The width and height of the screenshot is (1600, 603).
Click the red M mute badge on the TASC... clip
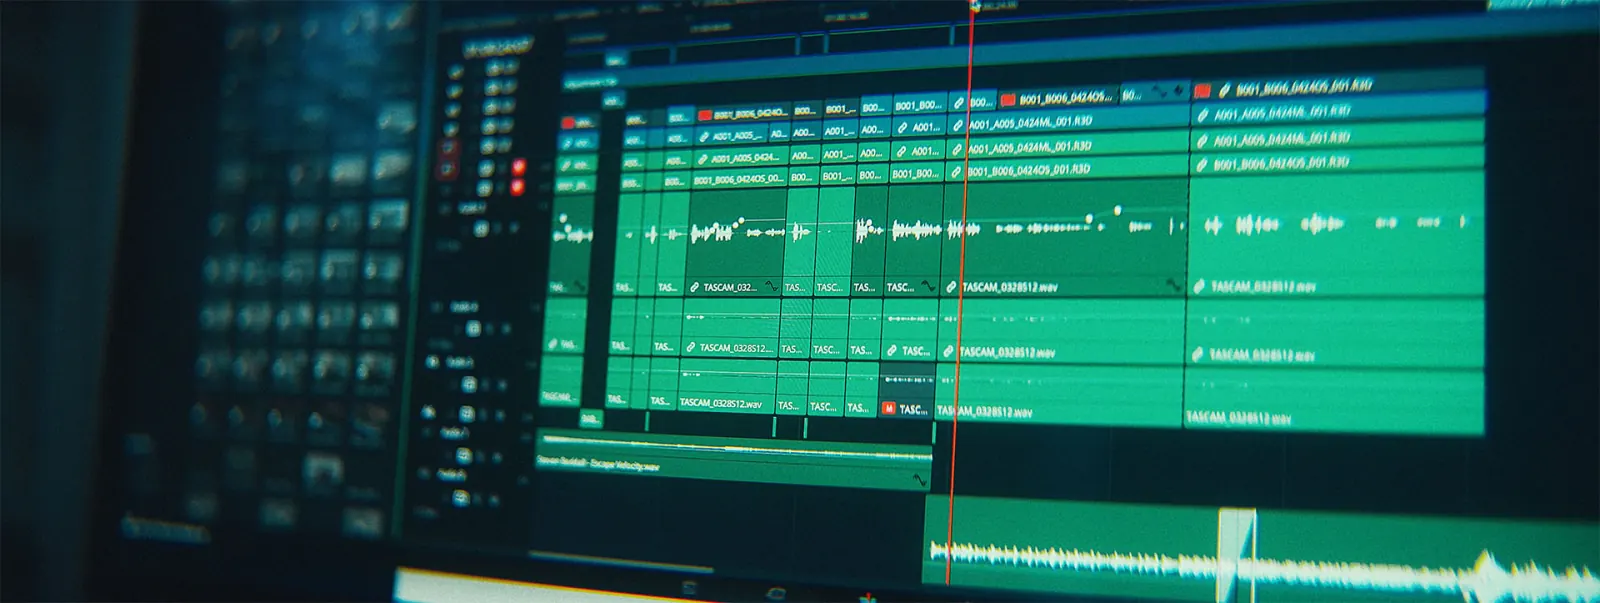(888, 409)
